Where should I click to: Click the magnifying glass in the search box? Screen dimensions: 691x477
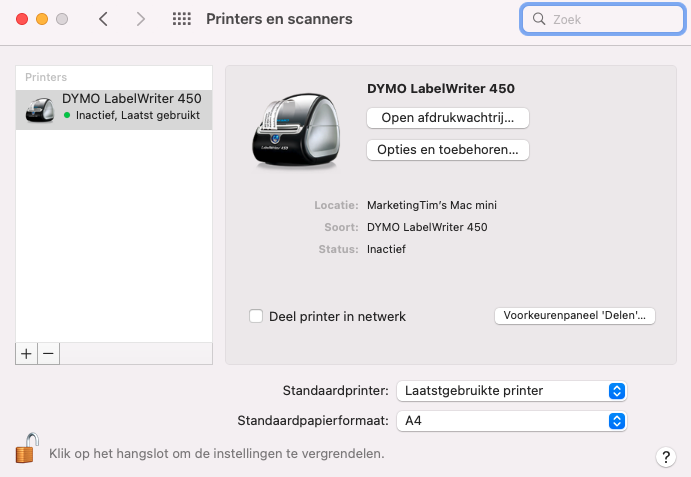tap(539, 19)
